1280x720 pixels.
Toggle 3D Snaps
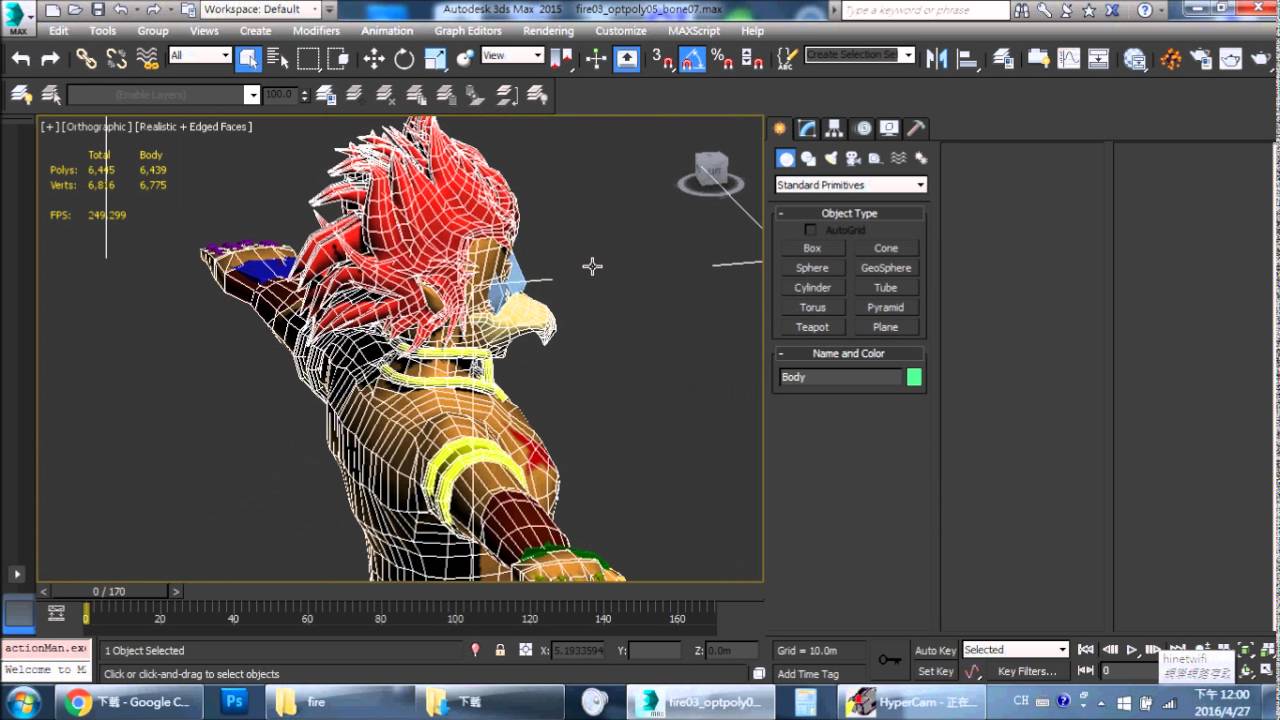tap(663, 59)
